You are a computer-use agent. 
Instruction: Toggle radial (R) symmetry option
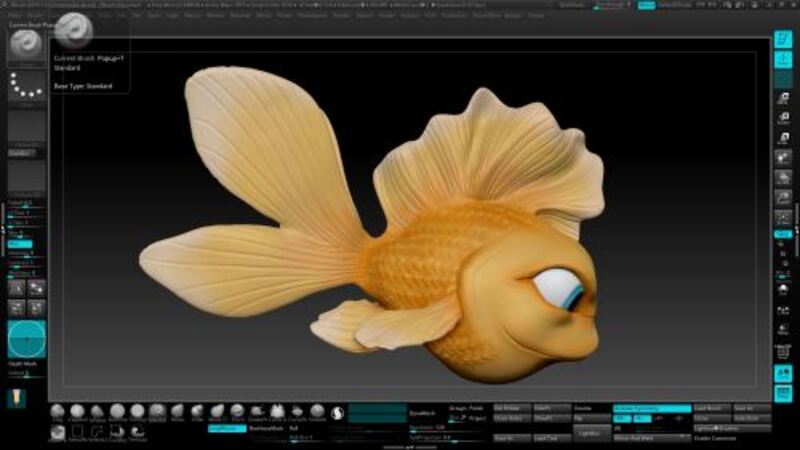(x=618, y=429)
